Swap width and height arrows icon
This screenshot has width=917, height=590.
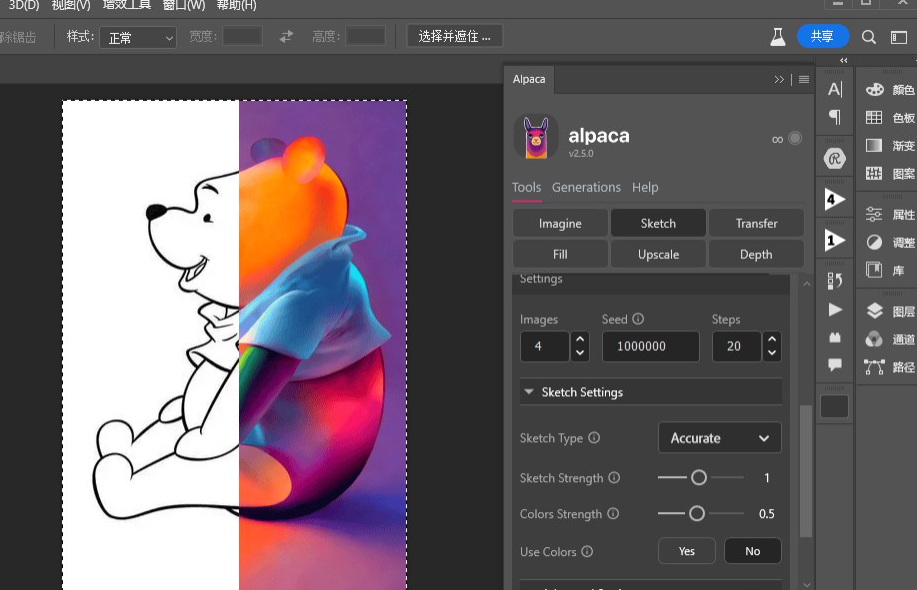click(286, 37)
